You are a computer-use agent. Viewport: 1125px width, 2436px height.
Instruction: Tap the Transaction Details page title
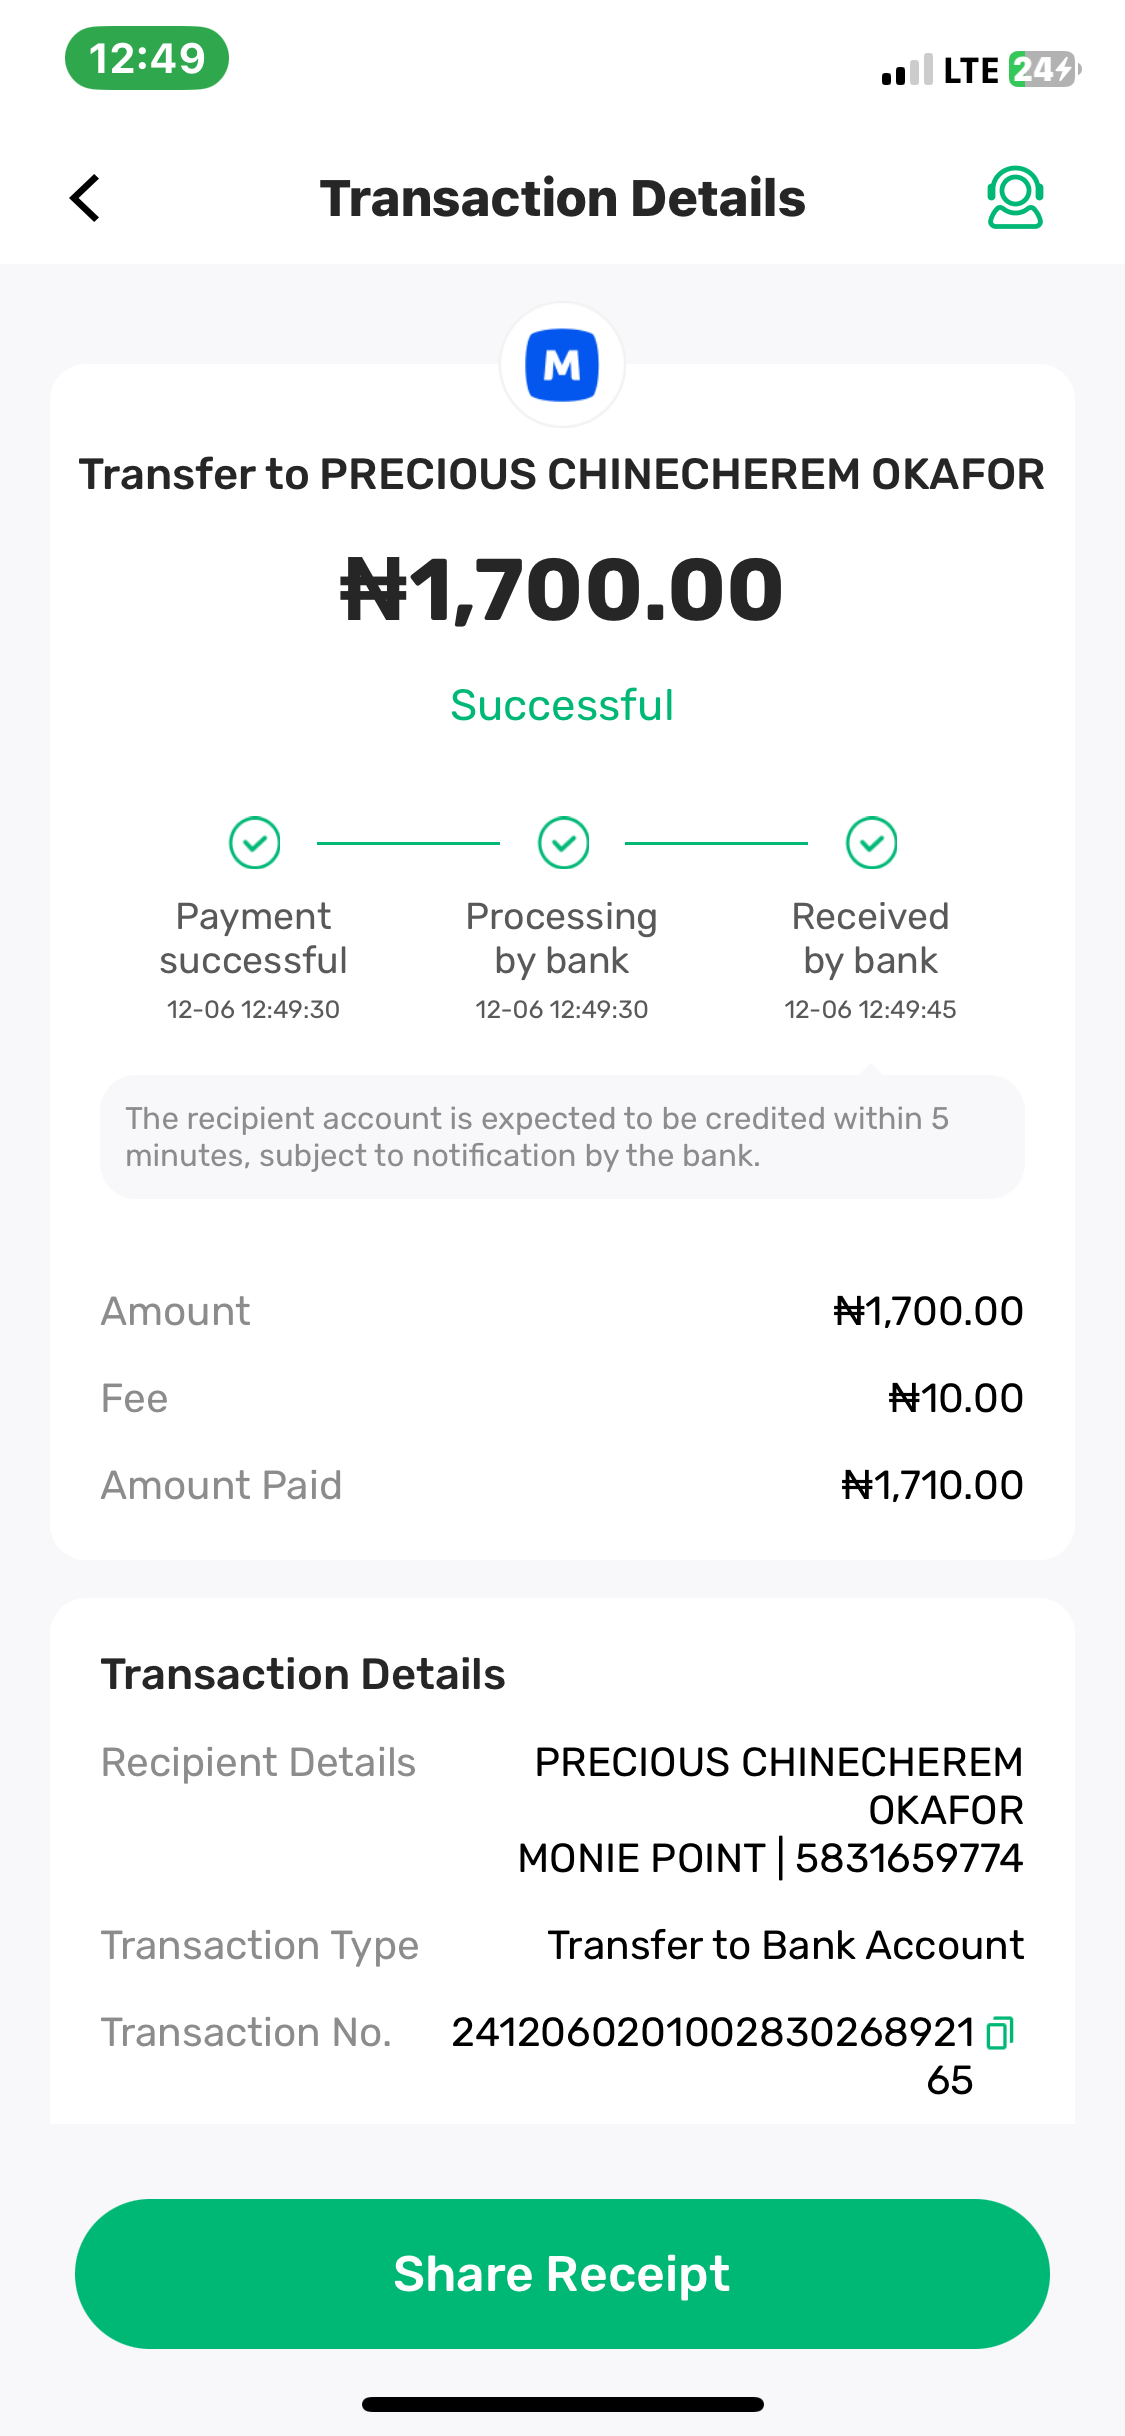tap(562, 198)
